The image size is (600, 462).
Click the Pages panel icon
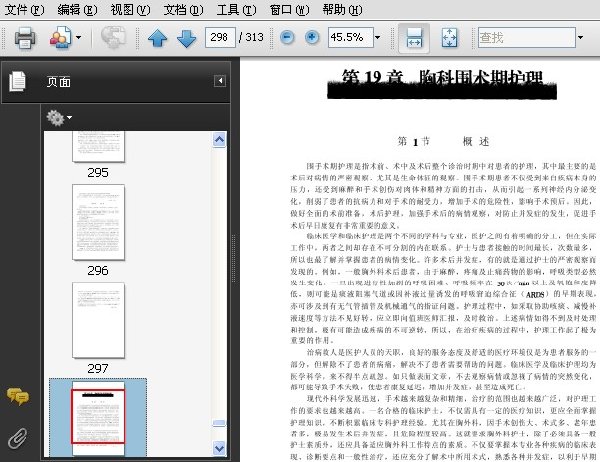click(x=17, y=81)
